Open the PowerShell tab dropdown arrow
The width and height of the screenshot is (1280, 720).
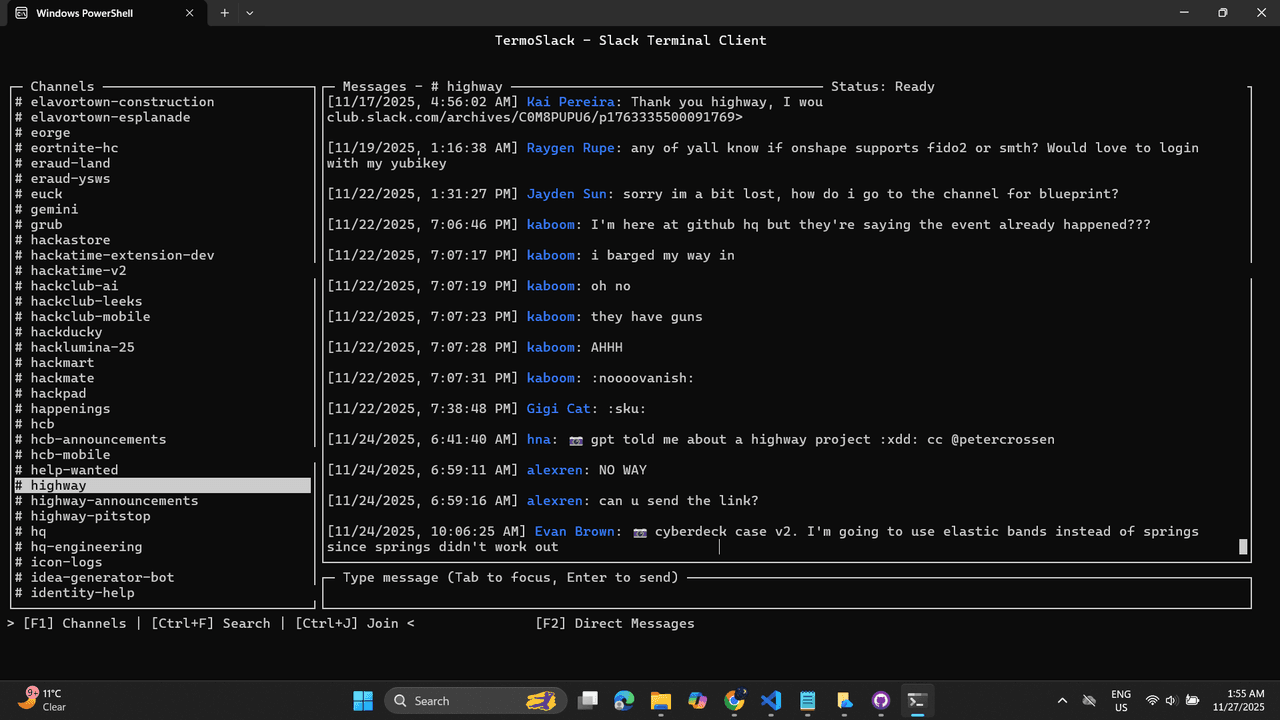coord(250,13)
